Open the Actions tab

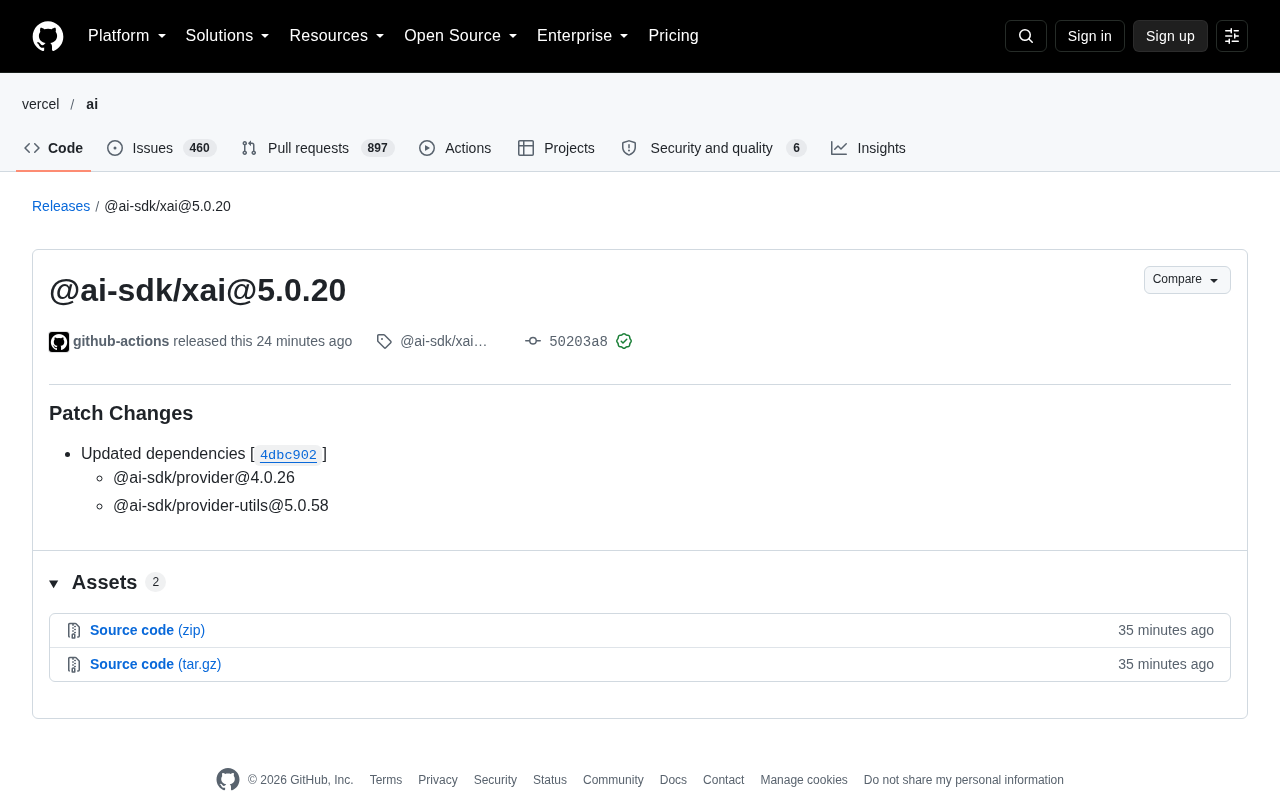click(x=455, y=148)
